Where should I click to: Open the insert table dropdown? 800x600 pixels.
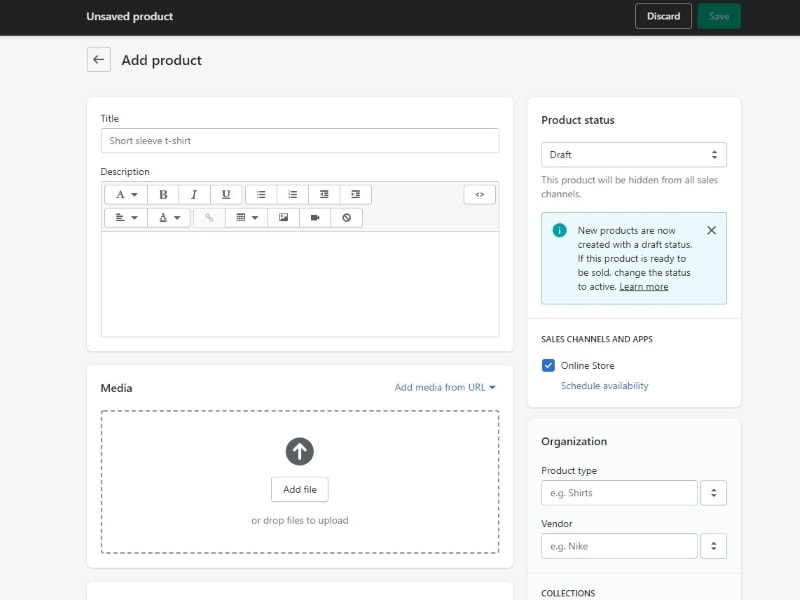pyautogui.click(x=246, y=217)
